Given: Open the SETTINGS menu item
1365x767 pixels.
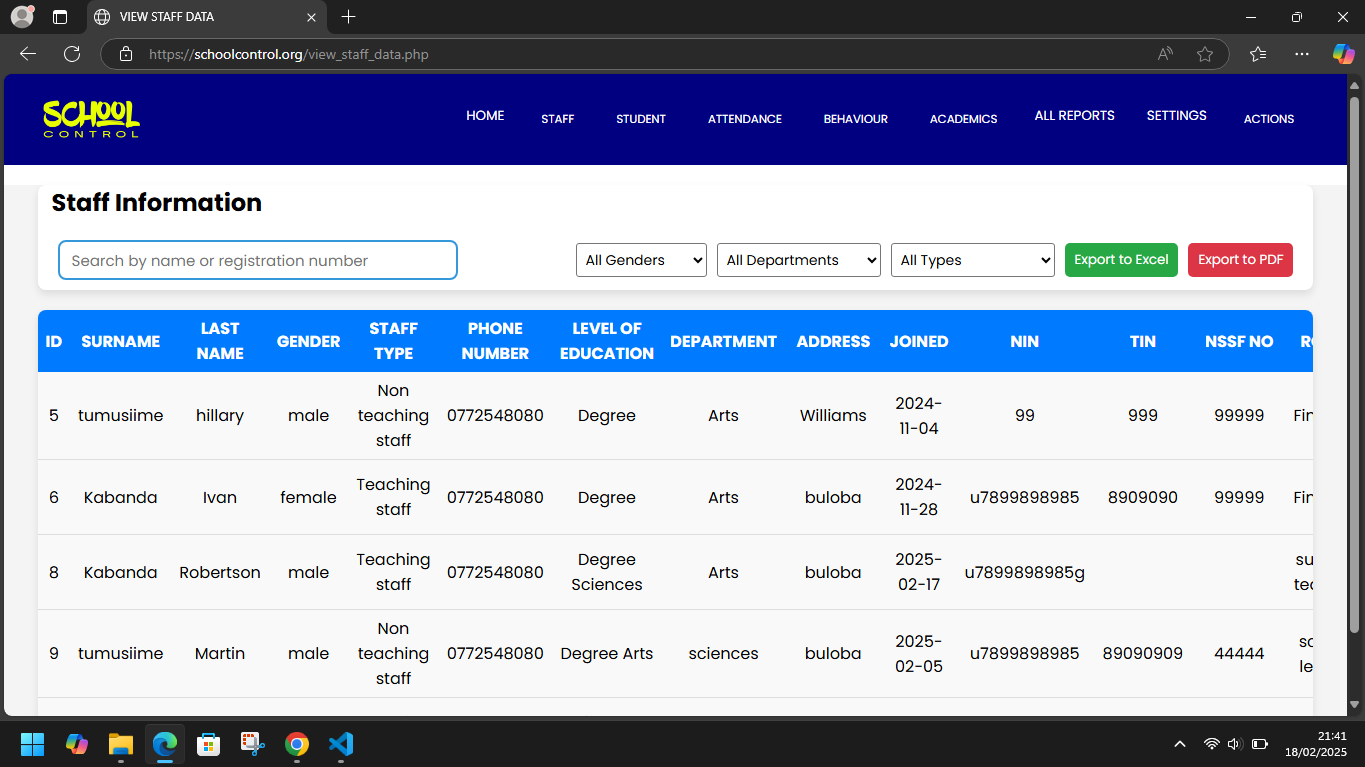Looking at the screenshot, I should (x=1177, y=116).
